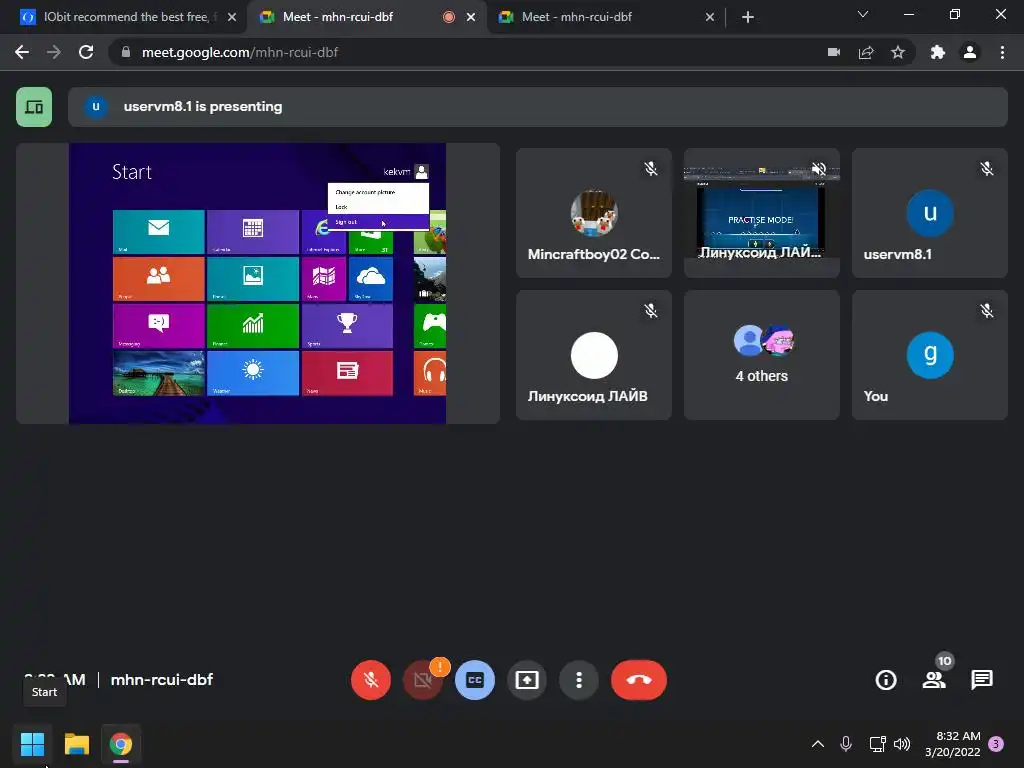Select the uservm8.1 is presenting banner

537,106
